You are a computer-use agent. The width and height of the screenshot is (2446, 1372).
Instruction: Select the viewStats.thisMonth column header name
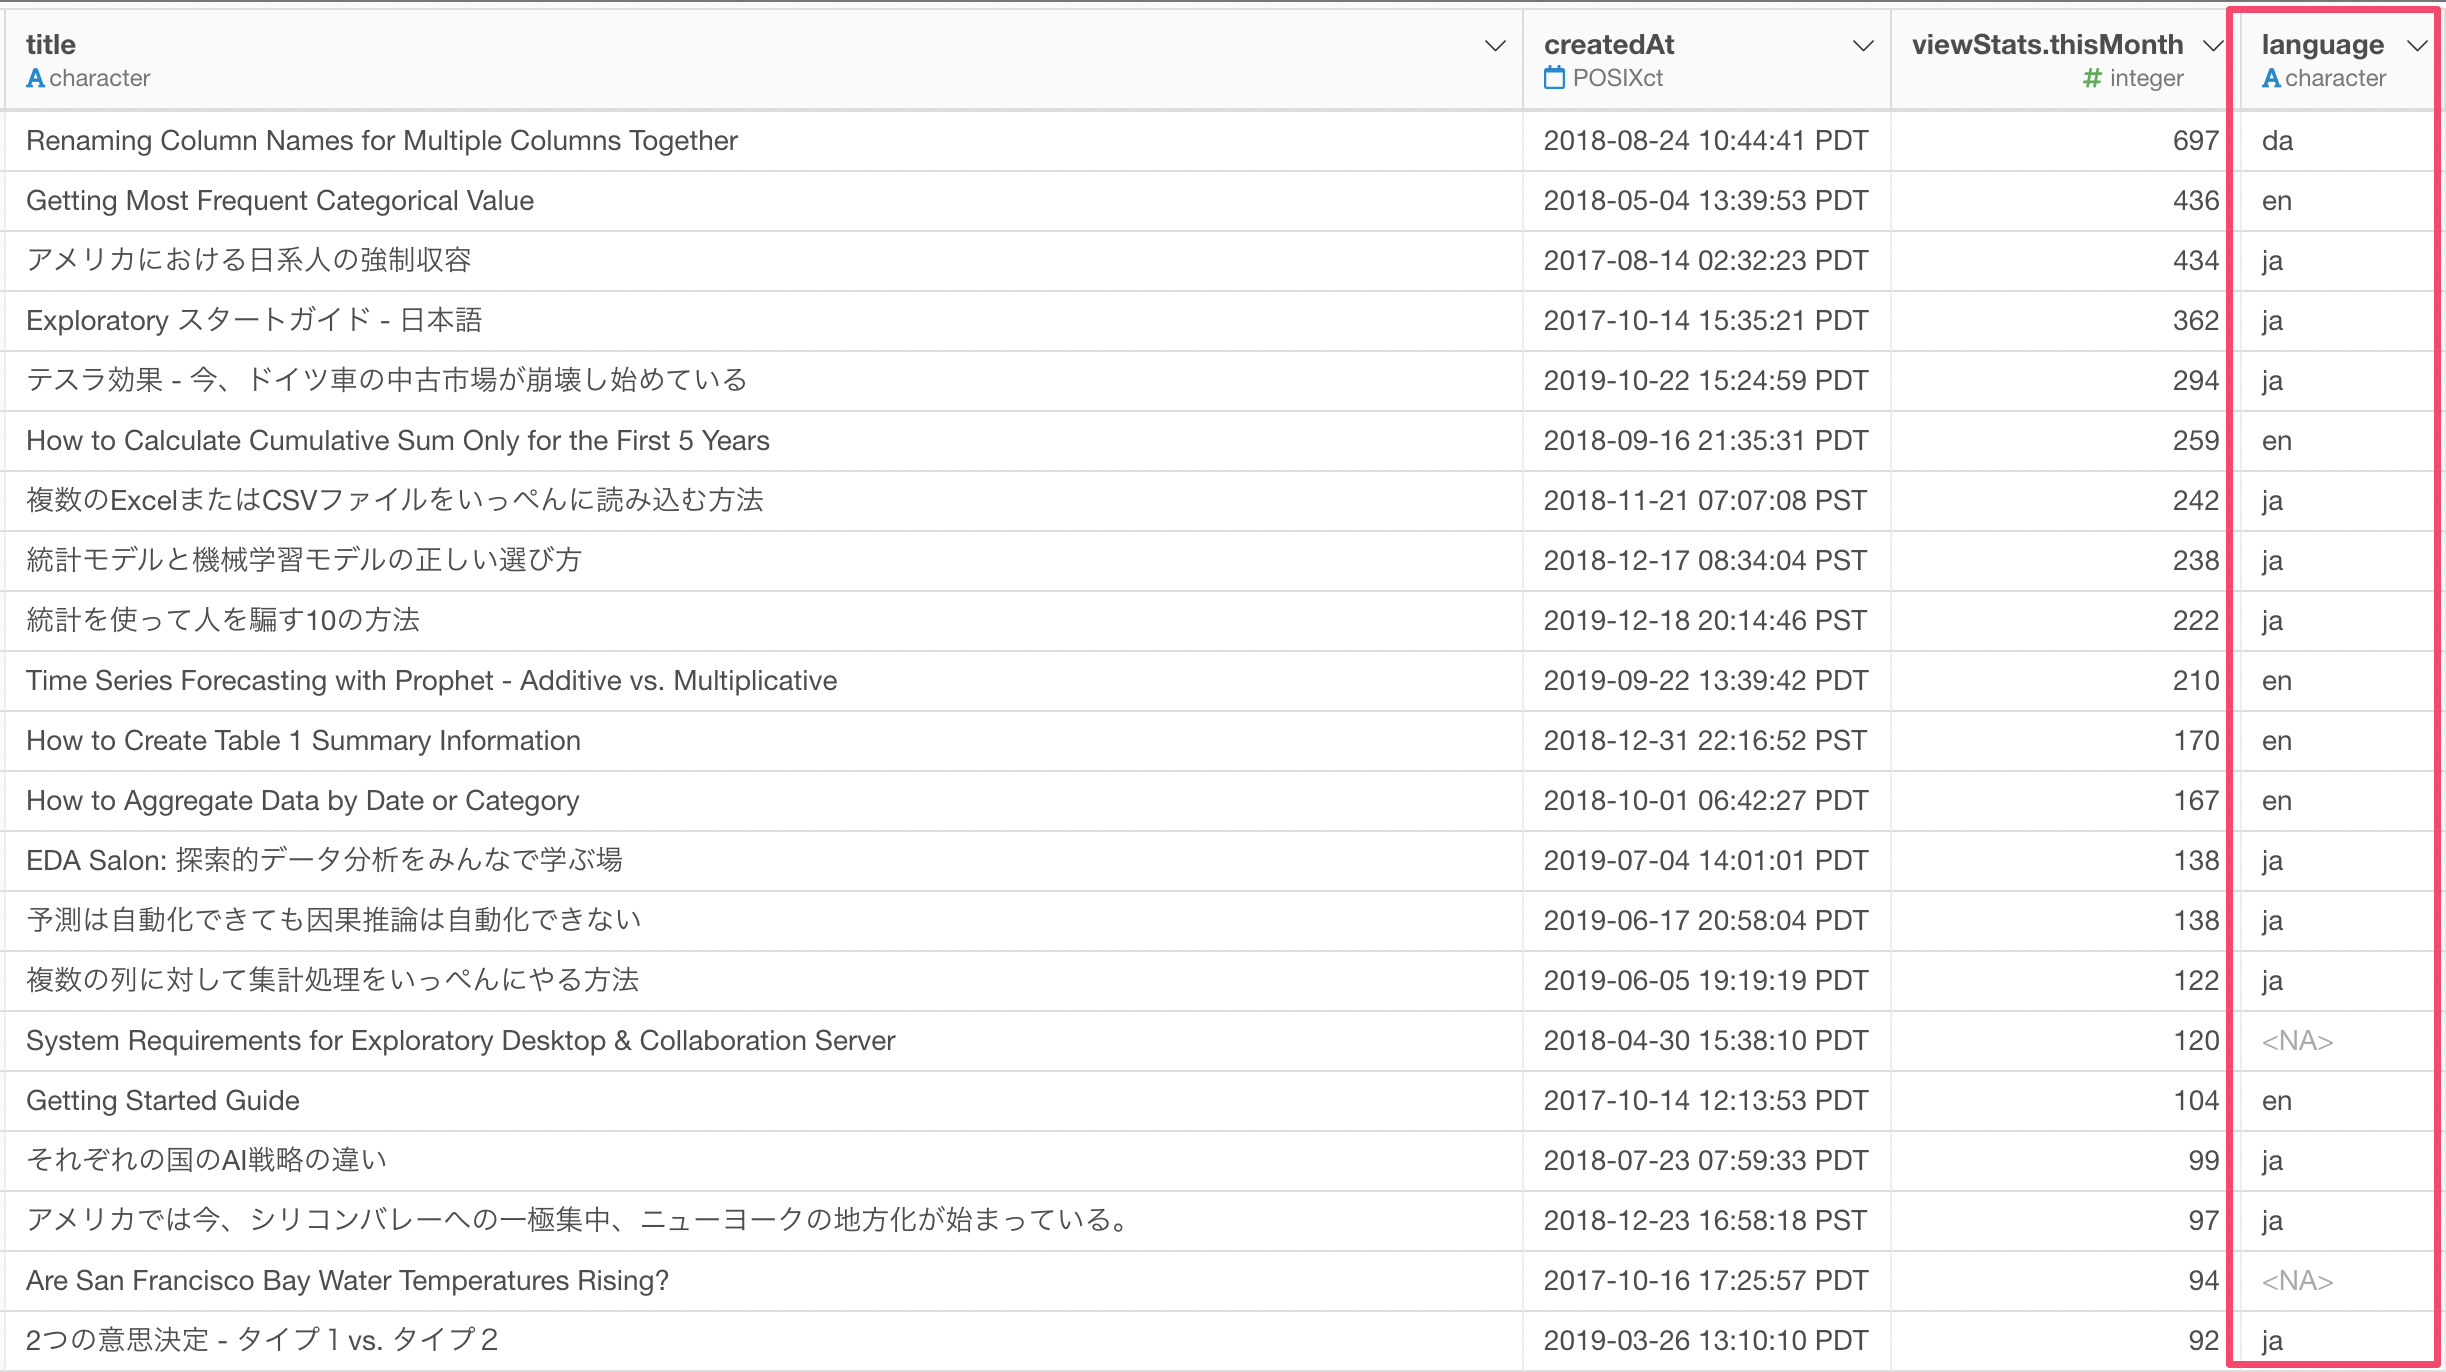click(x=2046, y=45)
